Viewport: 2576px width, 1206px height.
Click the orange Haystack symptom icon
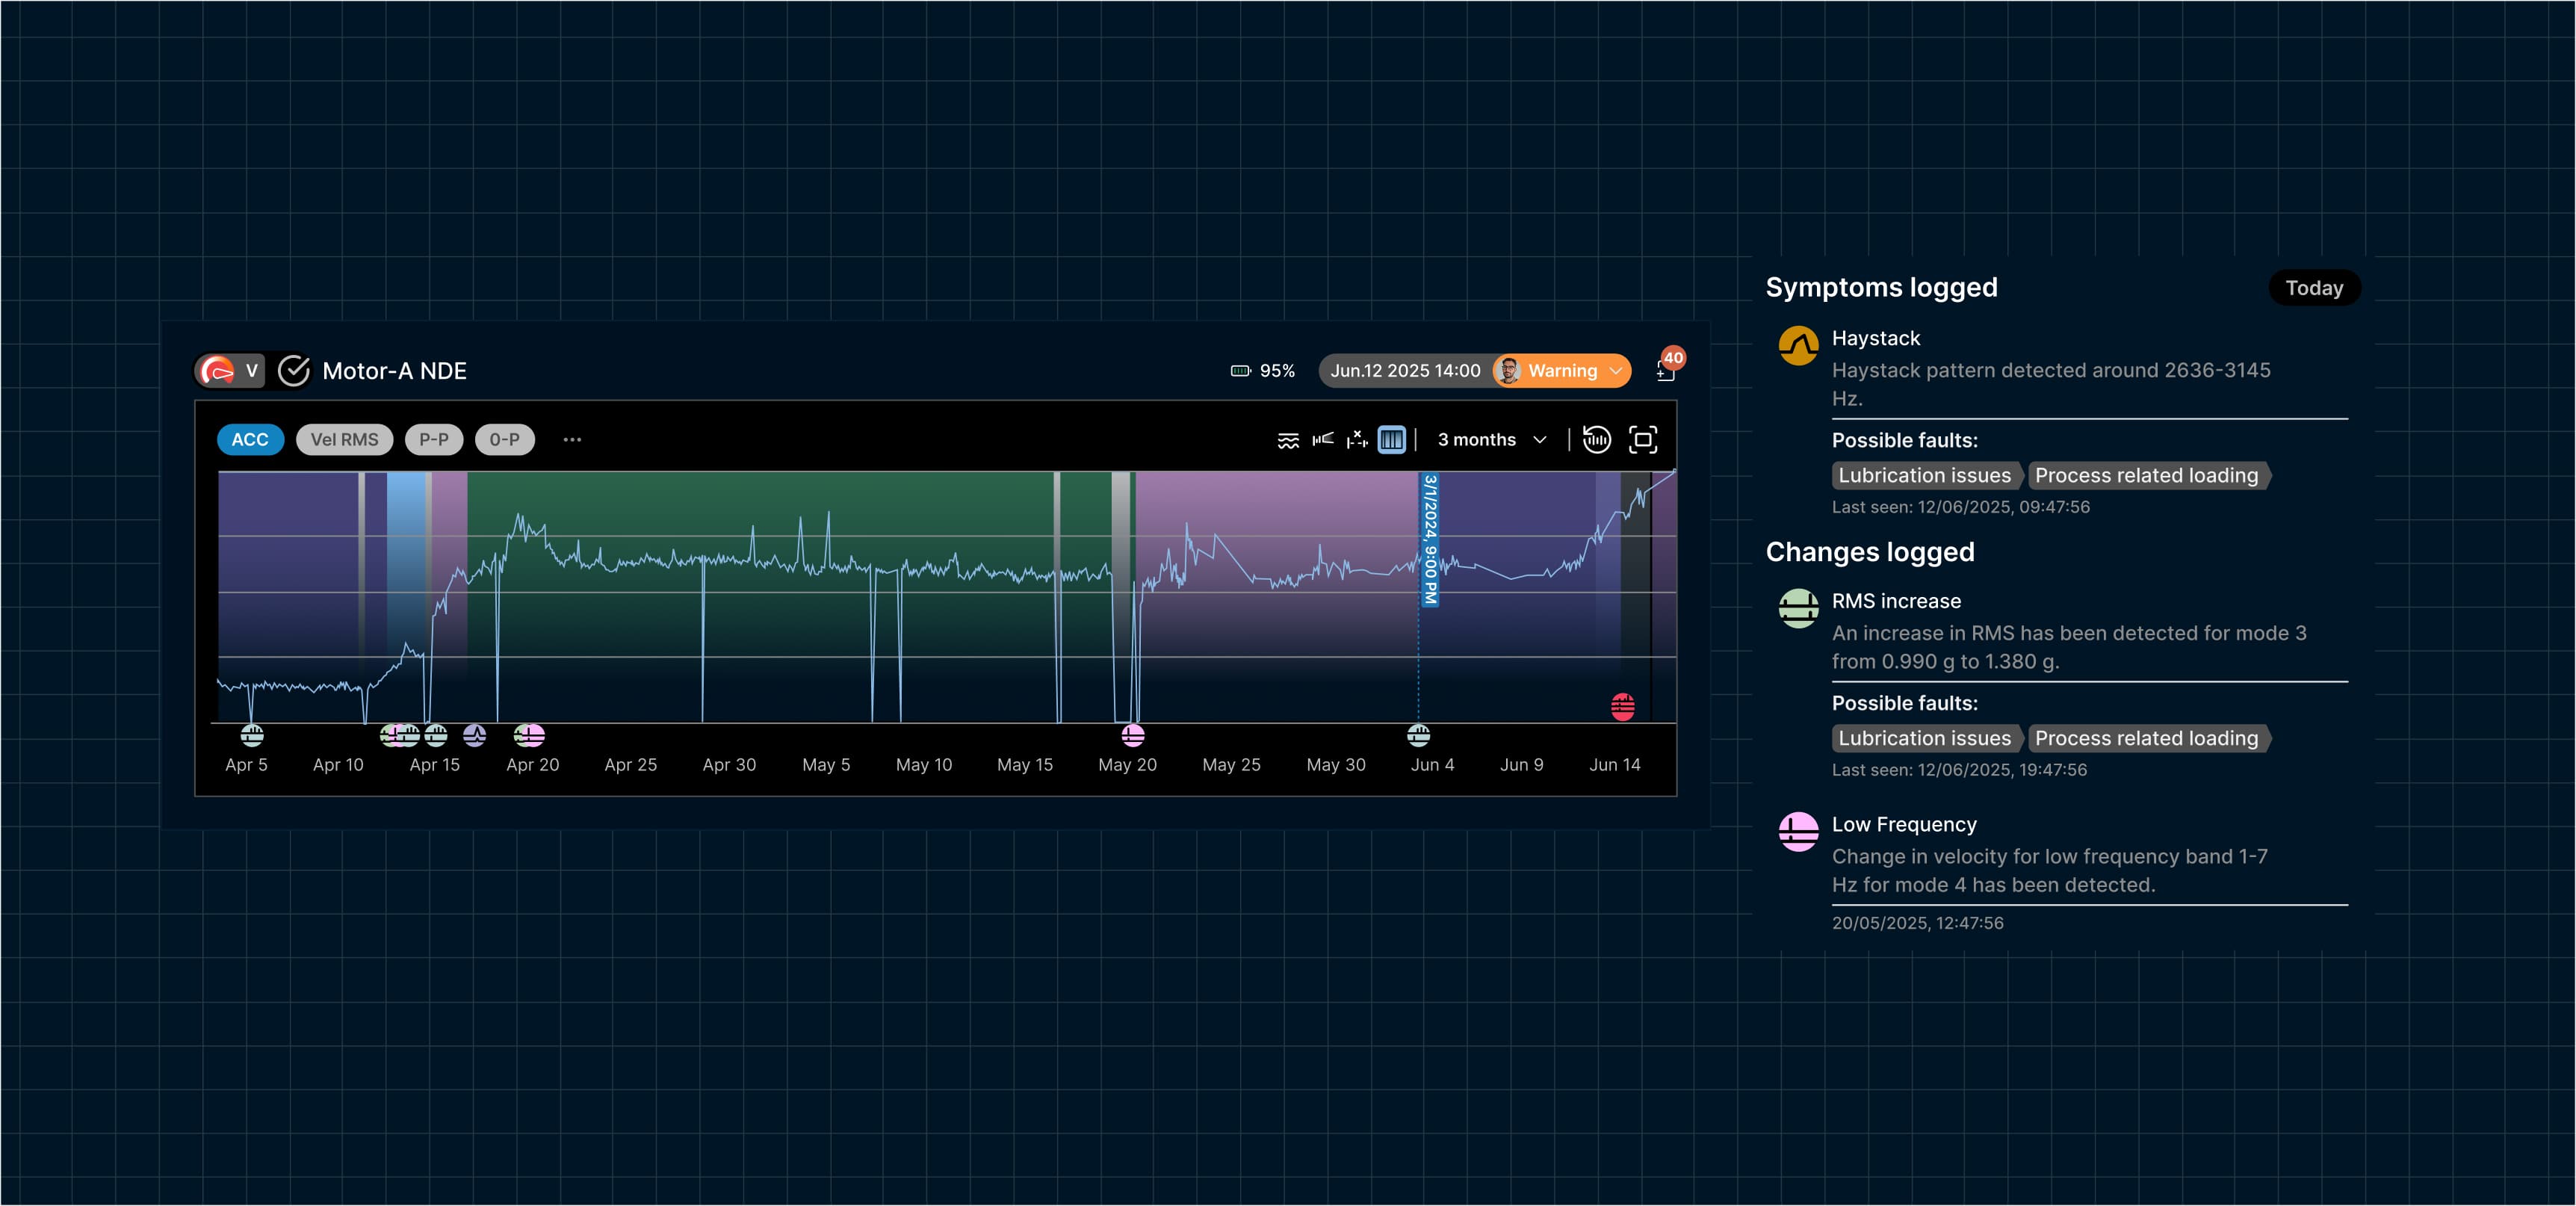[1798, 346]
